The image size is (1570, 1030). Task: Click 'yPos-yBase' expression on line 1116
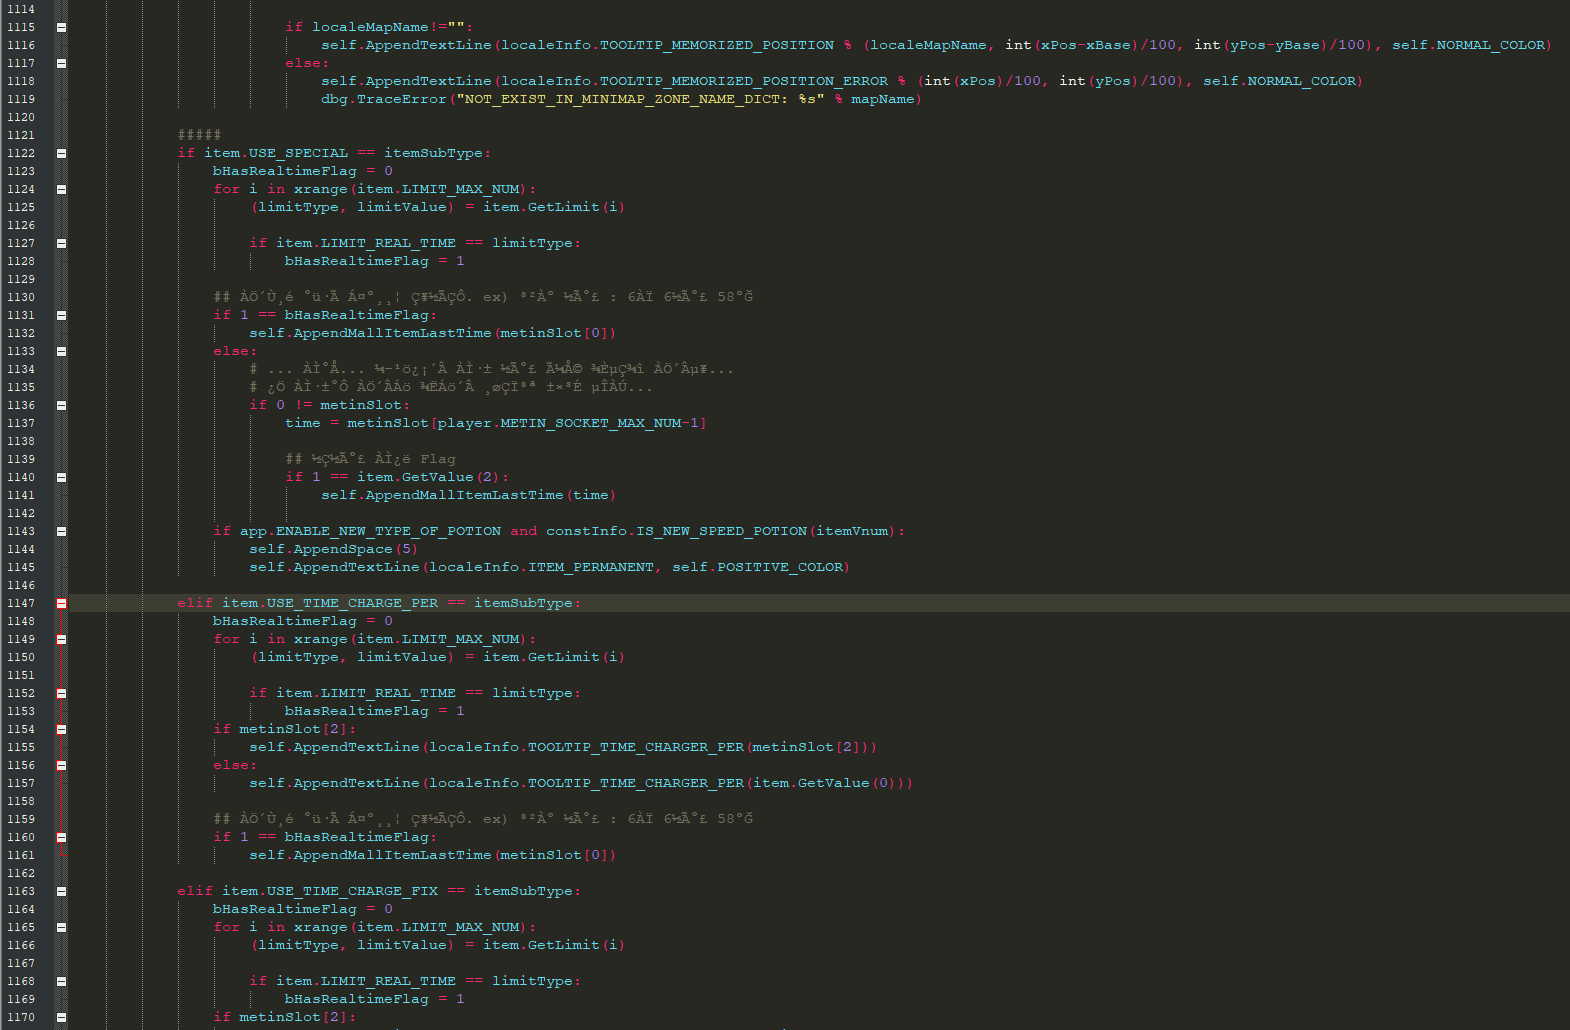(x=1275, y=45)
